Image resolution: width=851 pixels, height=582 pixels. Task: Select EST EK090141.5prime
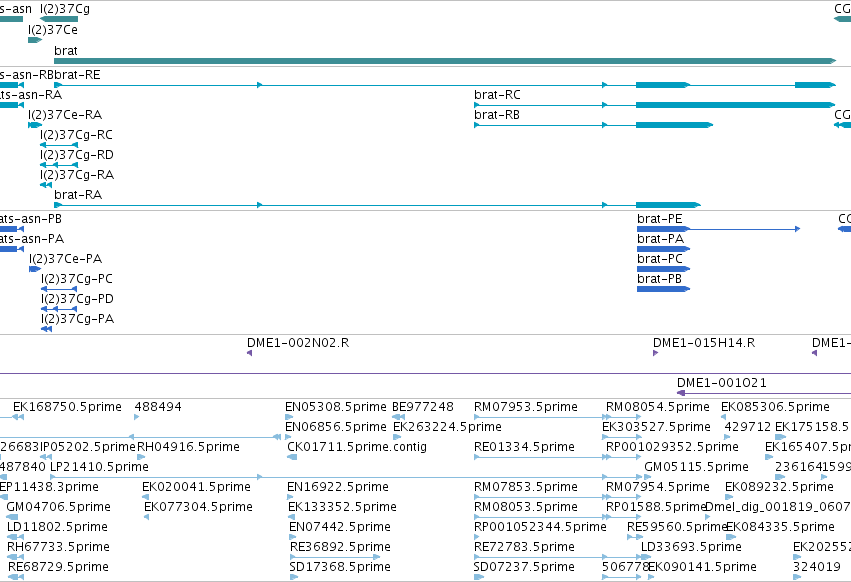coord(702,567)
